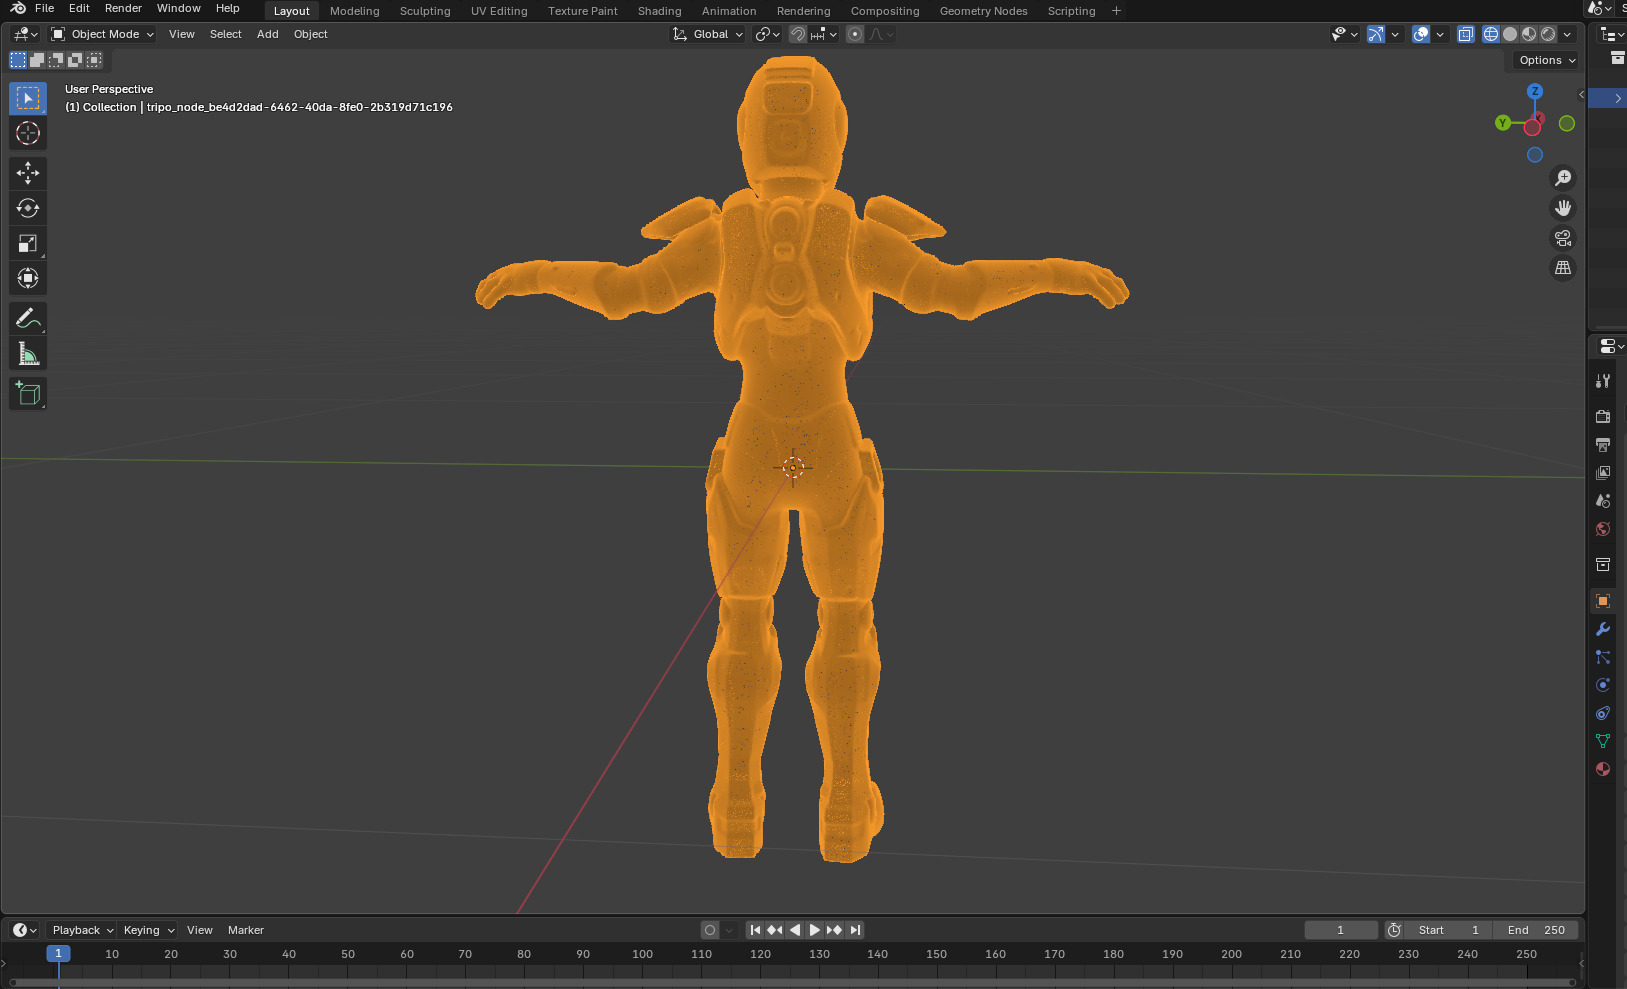Image resolution: width=1627 pixels, height=989 pixels.
Task: Expand the sidebar with the arrow tab
Action: click(1581, 95)
